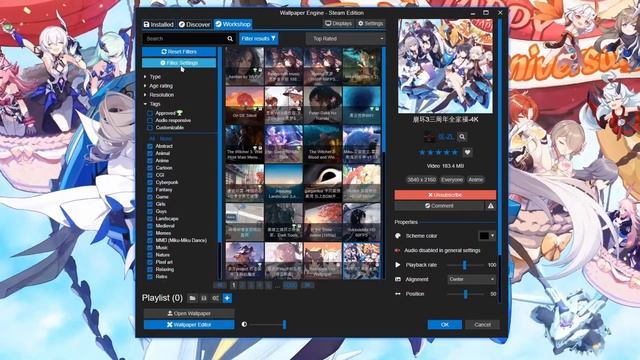Open playlist configuration gears icon
The height and width of the screenshot is (360, 640).
(215, 298)
